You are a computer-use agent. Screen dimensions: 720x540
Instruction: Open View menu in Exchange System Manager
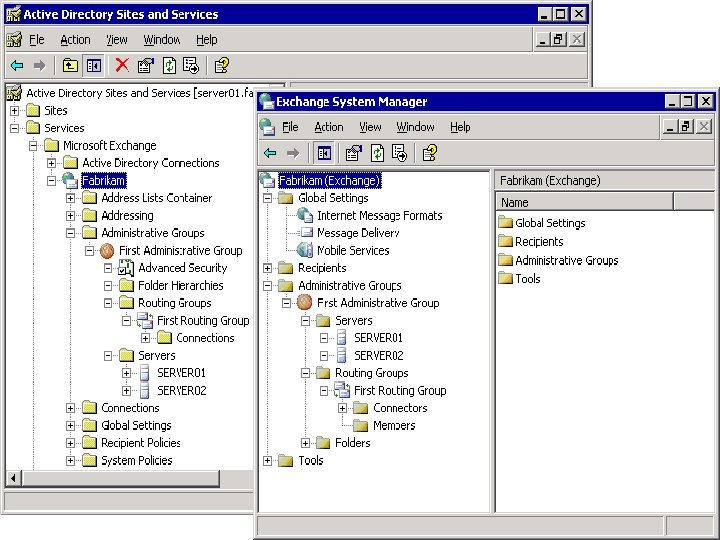point(370,127)
